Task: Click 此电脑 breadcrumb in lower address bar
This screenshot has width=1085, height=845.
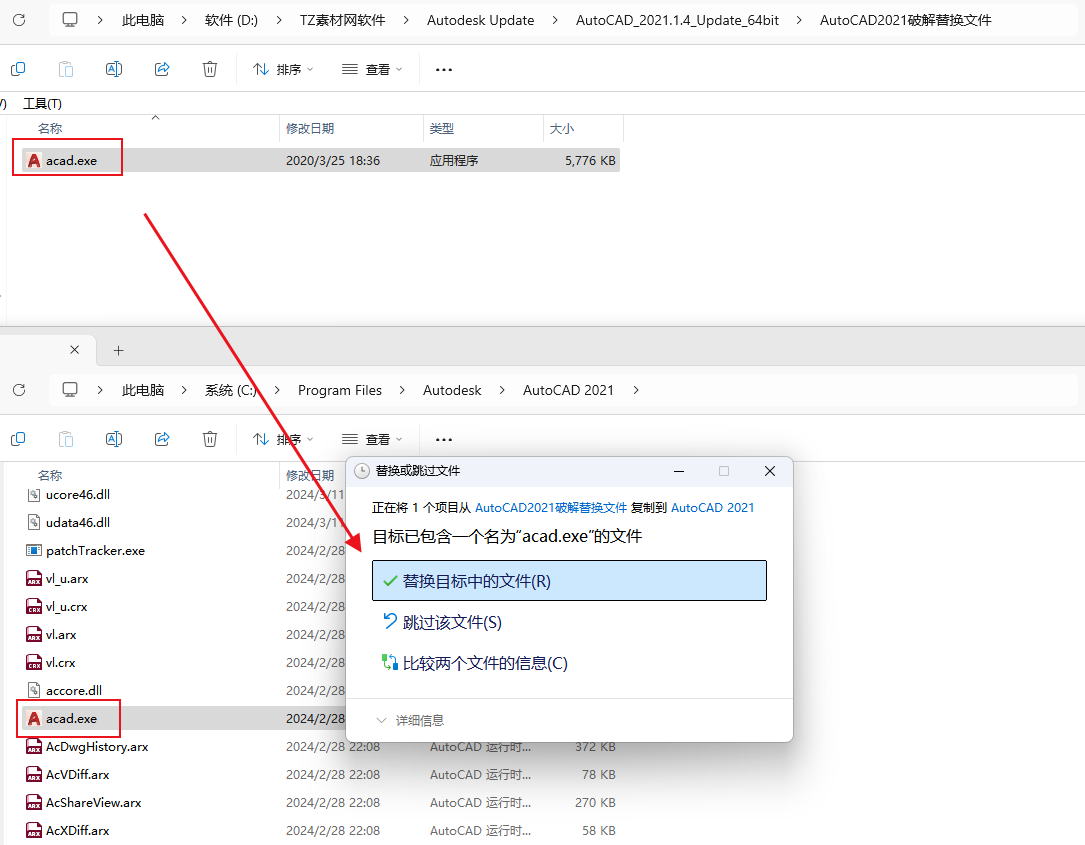Action: click(143, 390)
